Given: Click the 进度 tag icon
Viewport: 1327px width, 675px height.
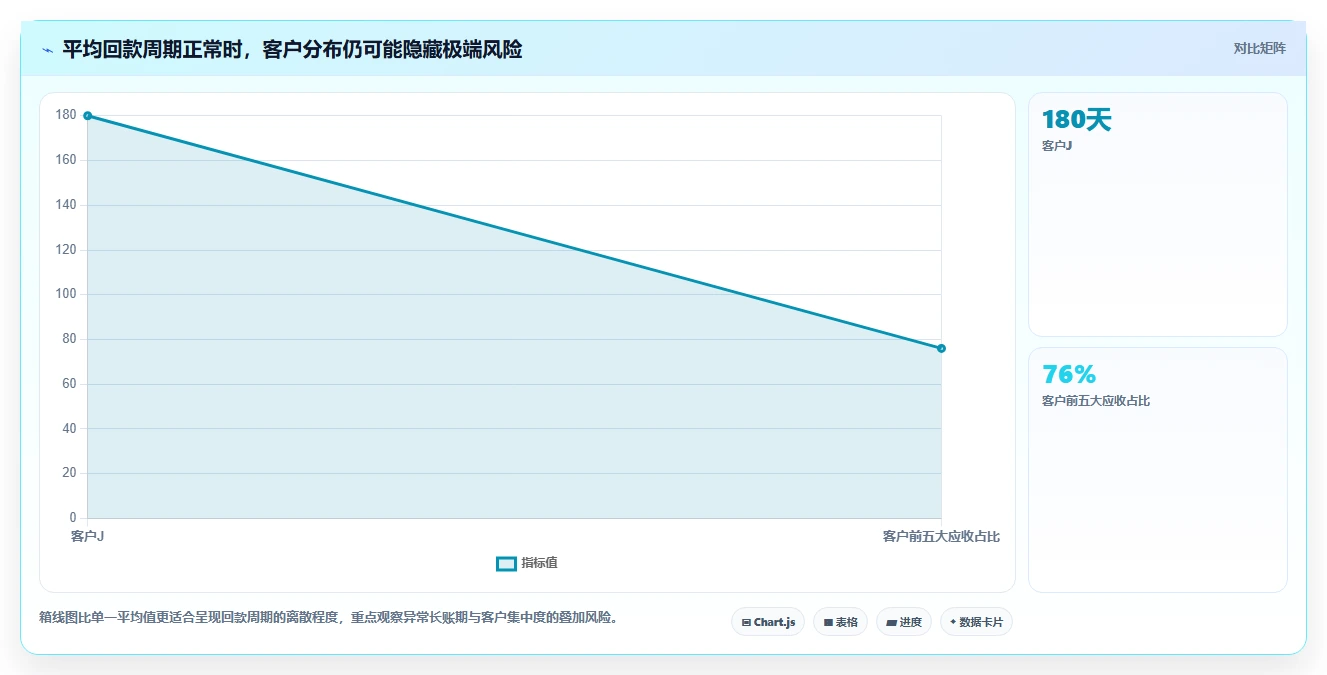Looking at the screenshot, I should pos(891,623).
